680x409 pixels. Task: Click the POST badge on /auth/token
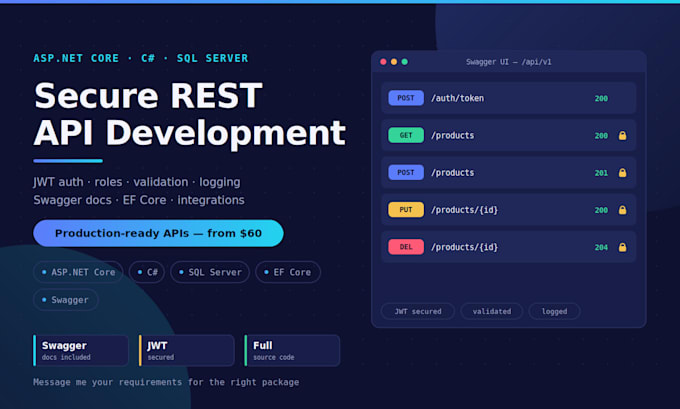(406, 98)
